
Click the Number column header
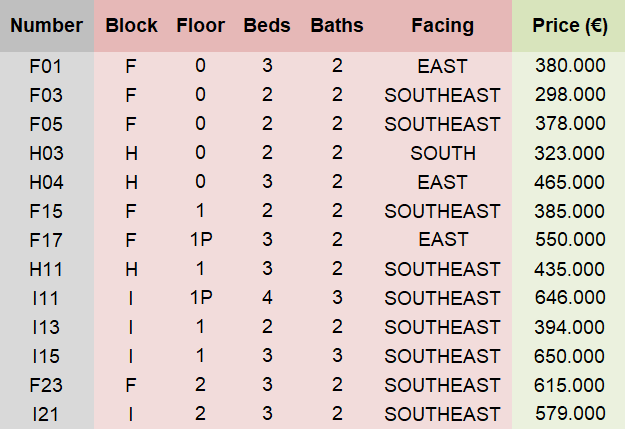(x=46, y=25)
